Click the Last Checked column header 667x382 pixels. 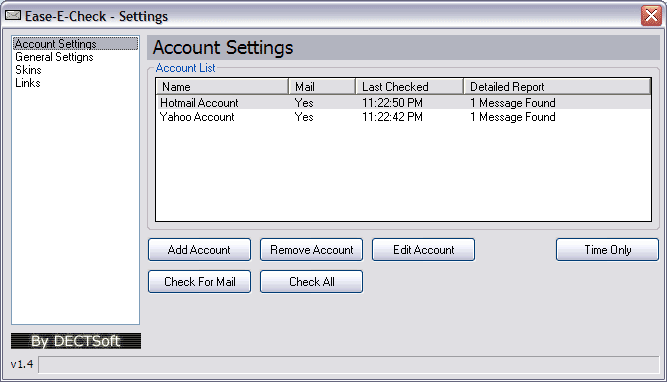409,86
